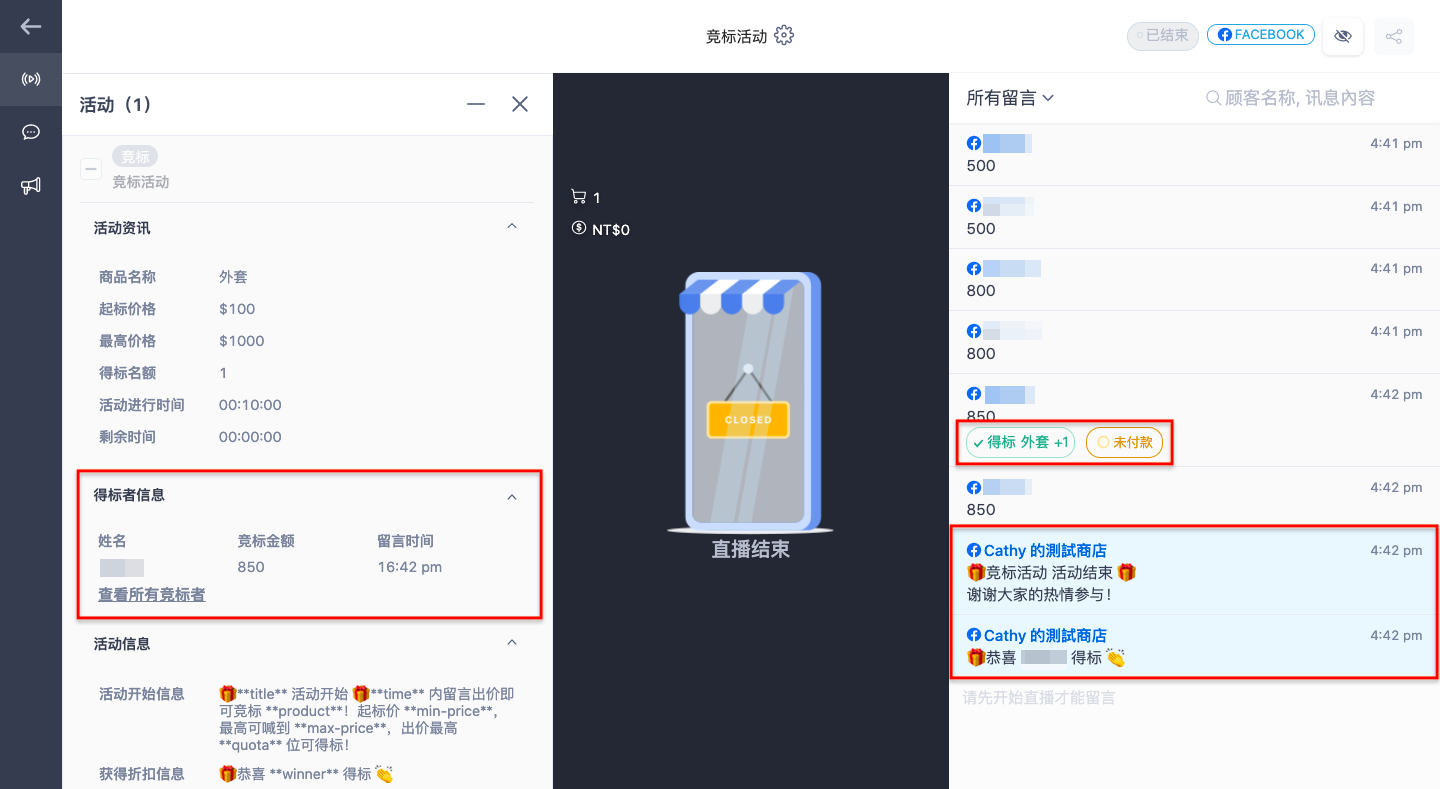The height and width of the screenshot is (789, 1440).
Task: Collapse the 活动信息 section
Action: [x=512, y=643]
